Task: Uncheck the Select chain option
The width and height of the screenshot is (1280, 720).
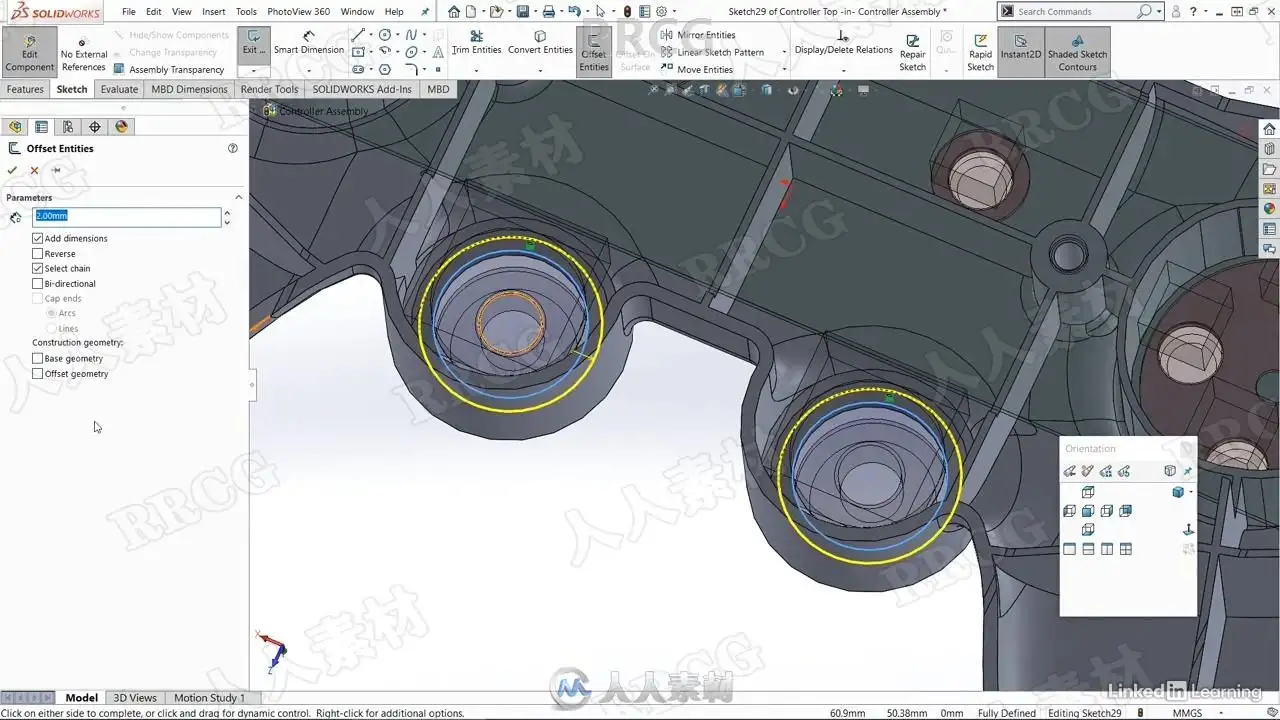Action: click(37, 268)
